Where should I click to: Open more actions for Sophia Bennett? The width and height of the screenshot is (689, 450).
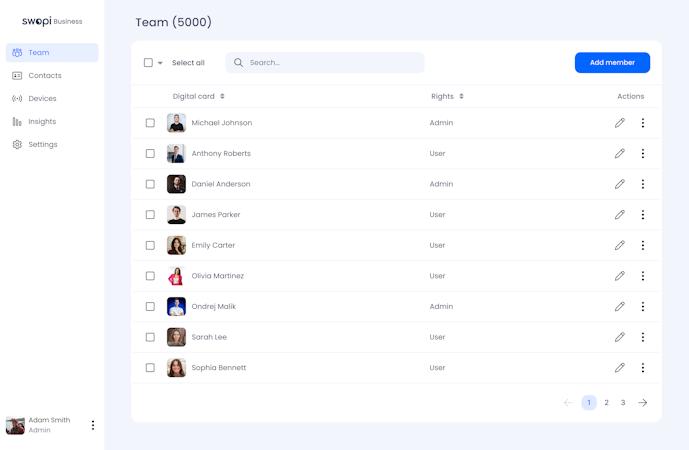coord(643,368)
